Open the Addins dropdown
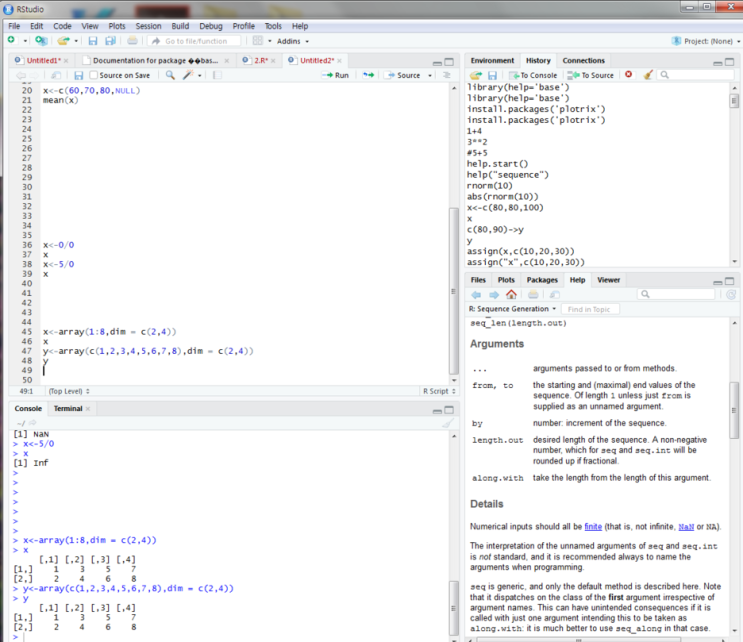The width and height of the screenshot is (743, 642). [292, 41]
